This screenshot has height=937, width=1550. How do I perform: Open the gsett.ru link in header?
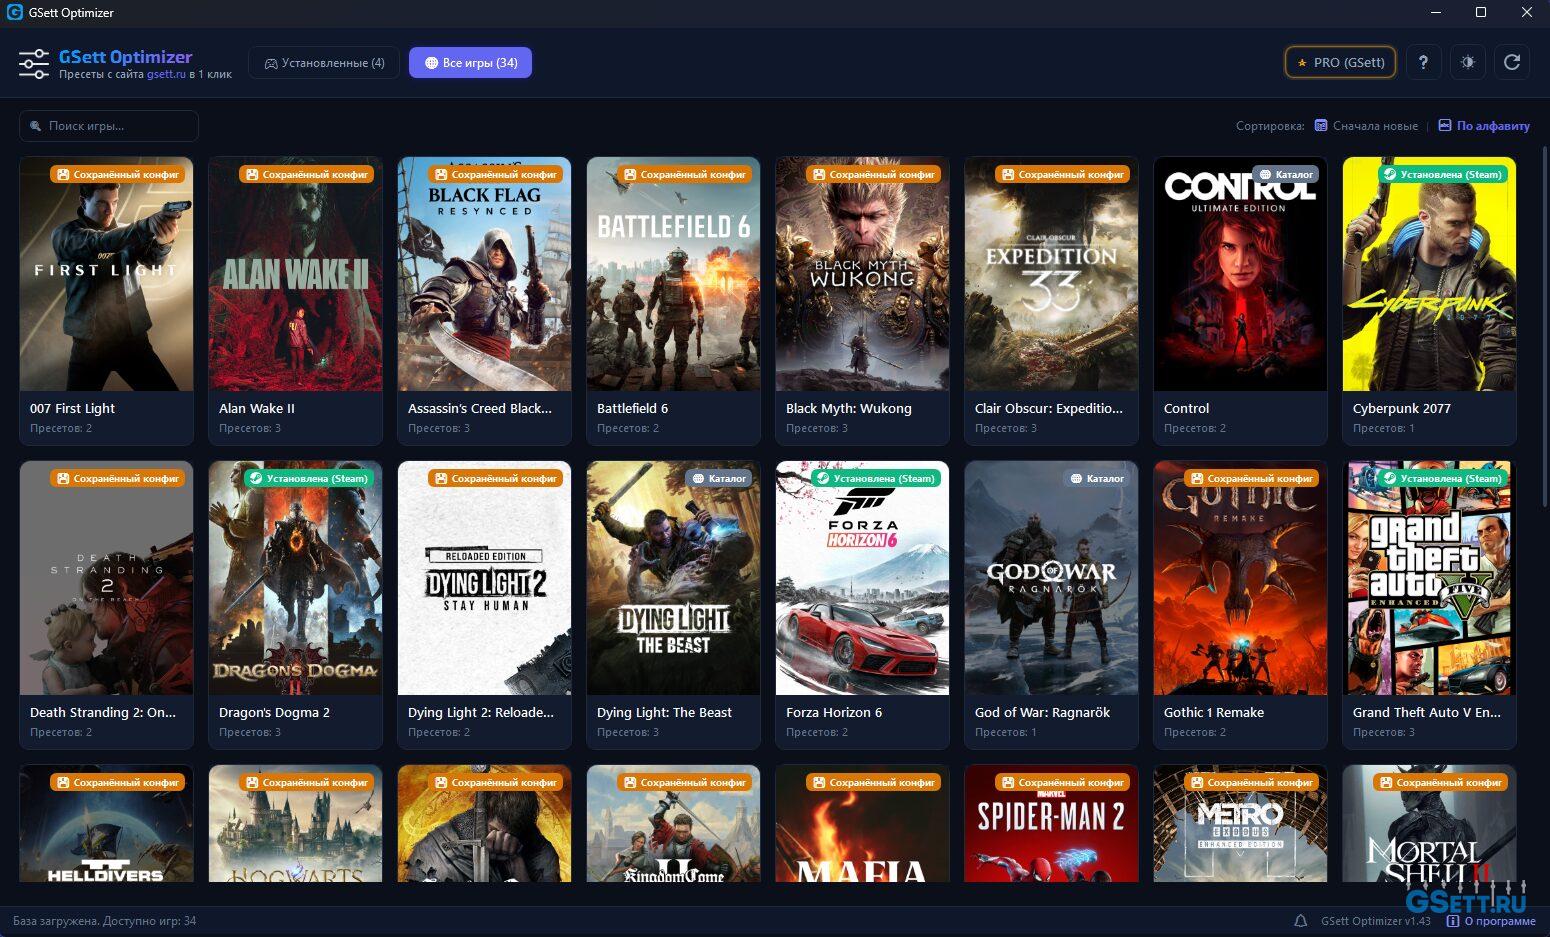pos(166,74)
